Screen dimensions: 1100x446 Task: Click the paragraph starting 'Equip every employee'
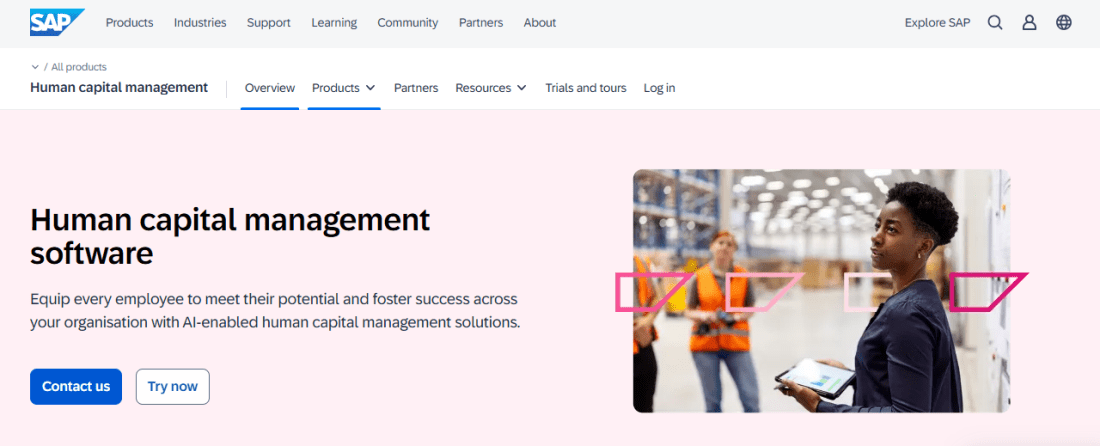[x=275, y=311]
